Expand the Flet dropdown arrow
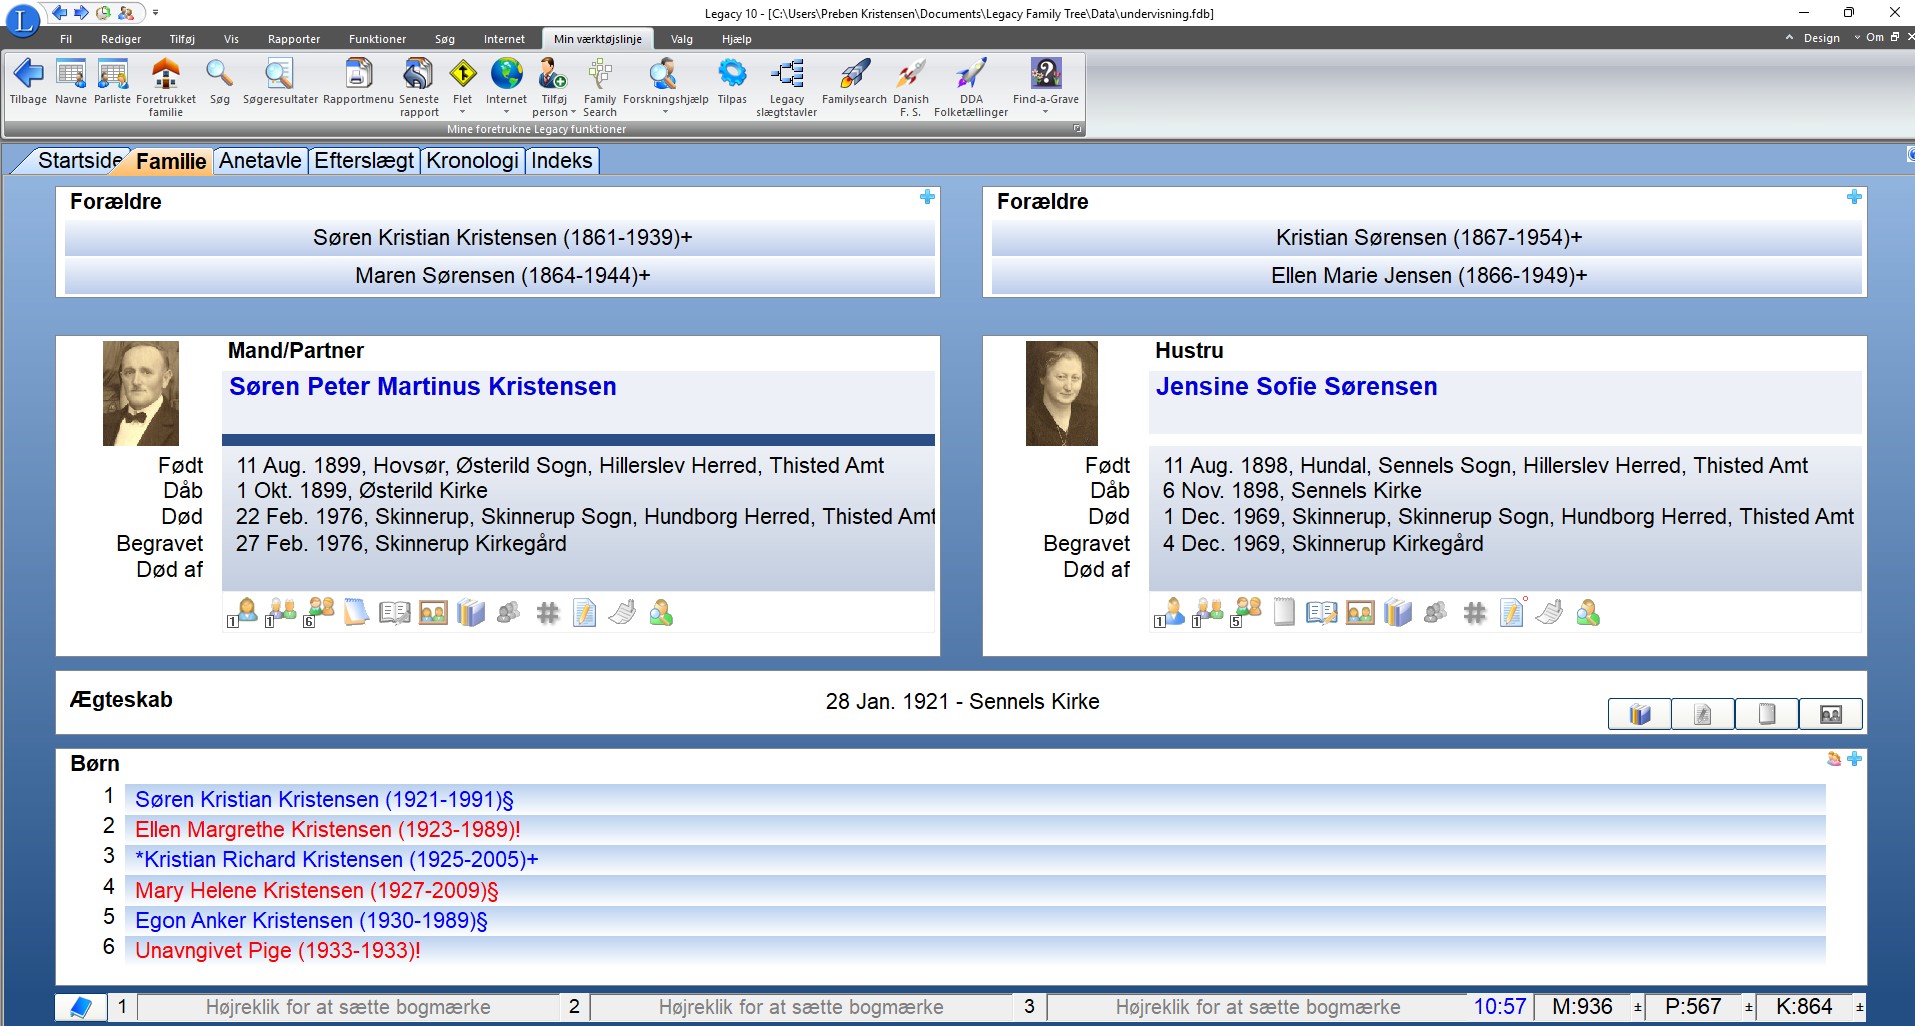1915x1026 pixels. pos(462,112)
